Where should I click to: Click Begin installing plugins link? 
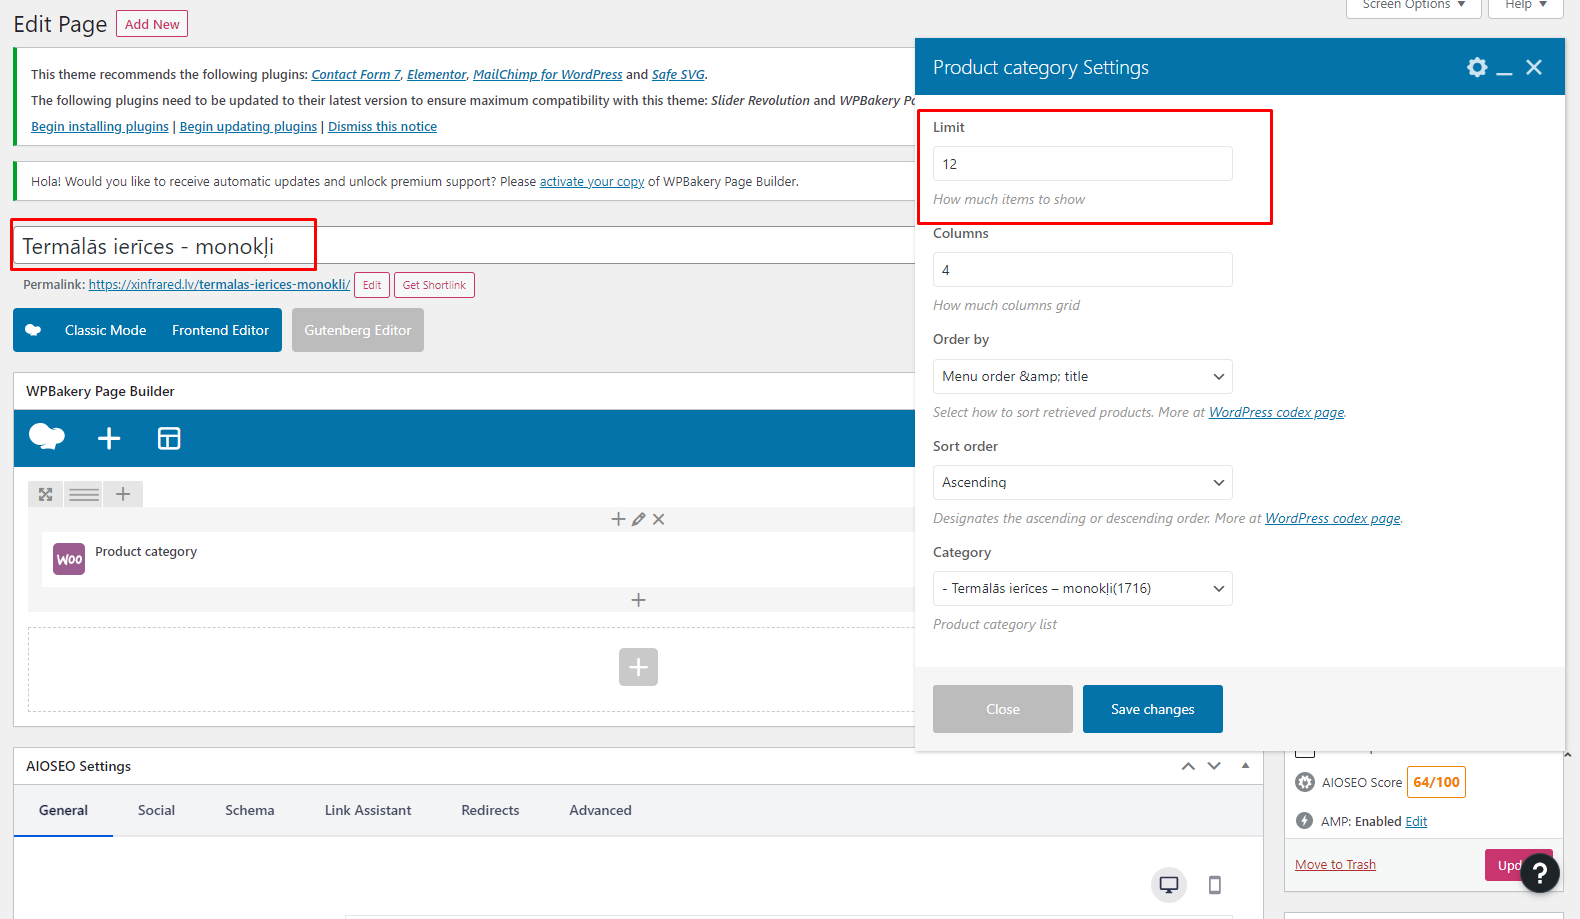pos(100,127)
